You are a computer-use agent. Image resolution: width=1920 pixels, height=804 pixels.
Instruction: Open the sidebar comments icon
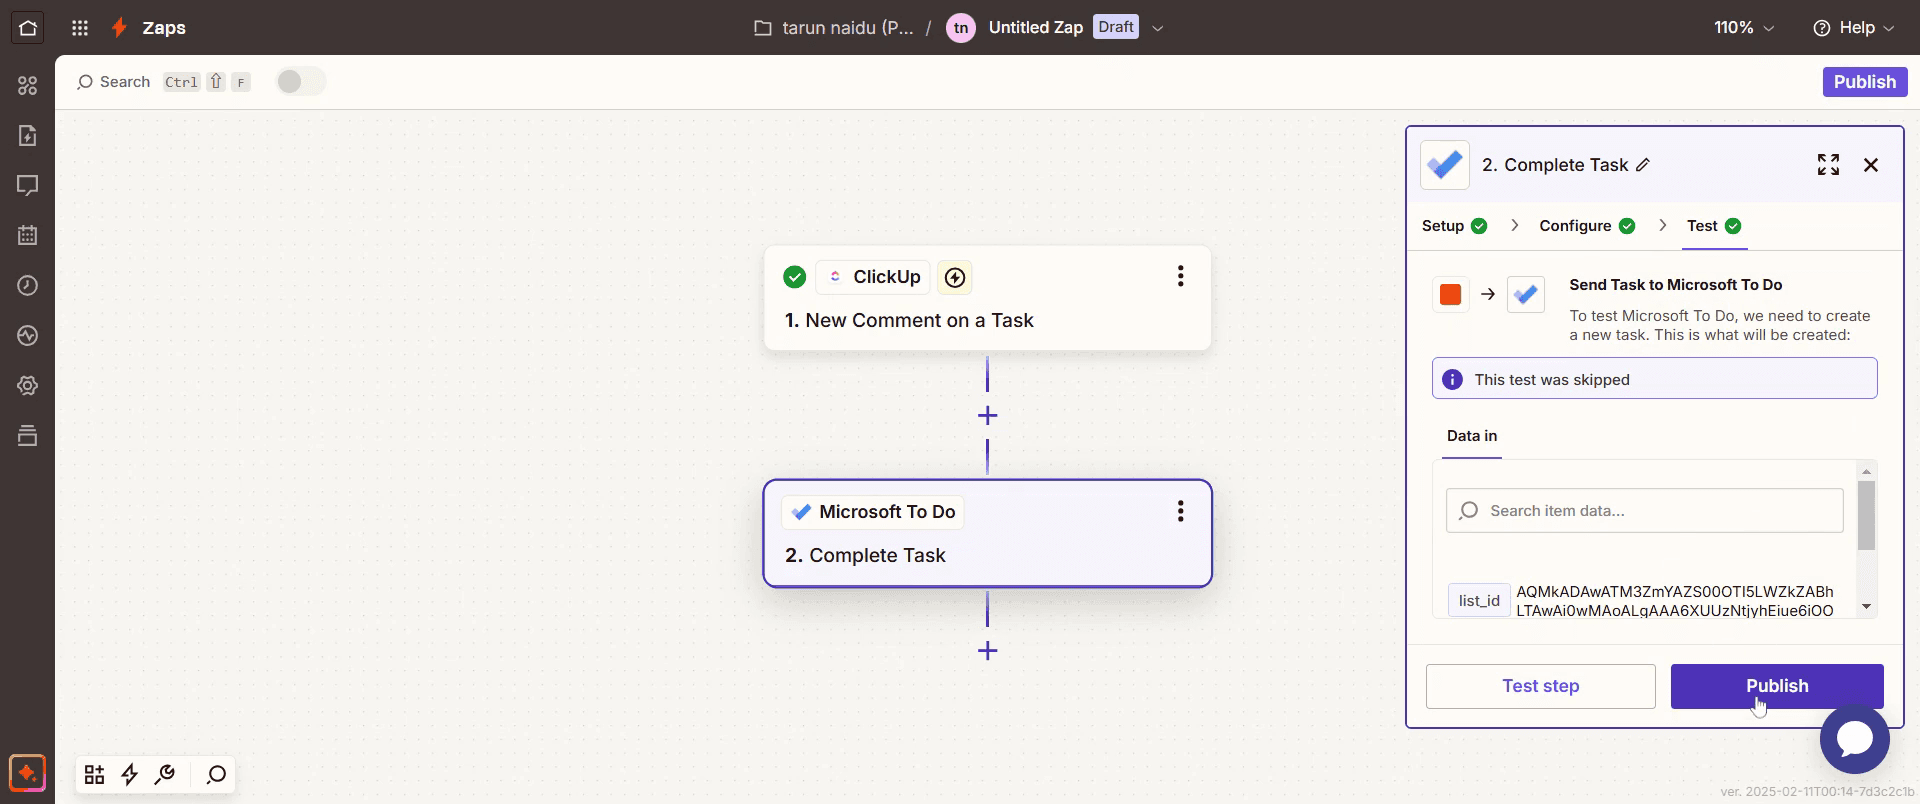coord(28,185)
